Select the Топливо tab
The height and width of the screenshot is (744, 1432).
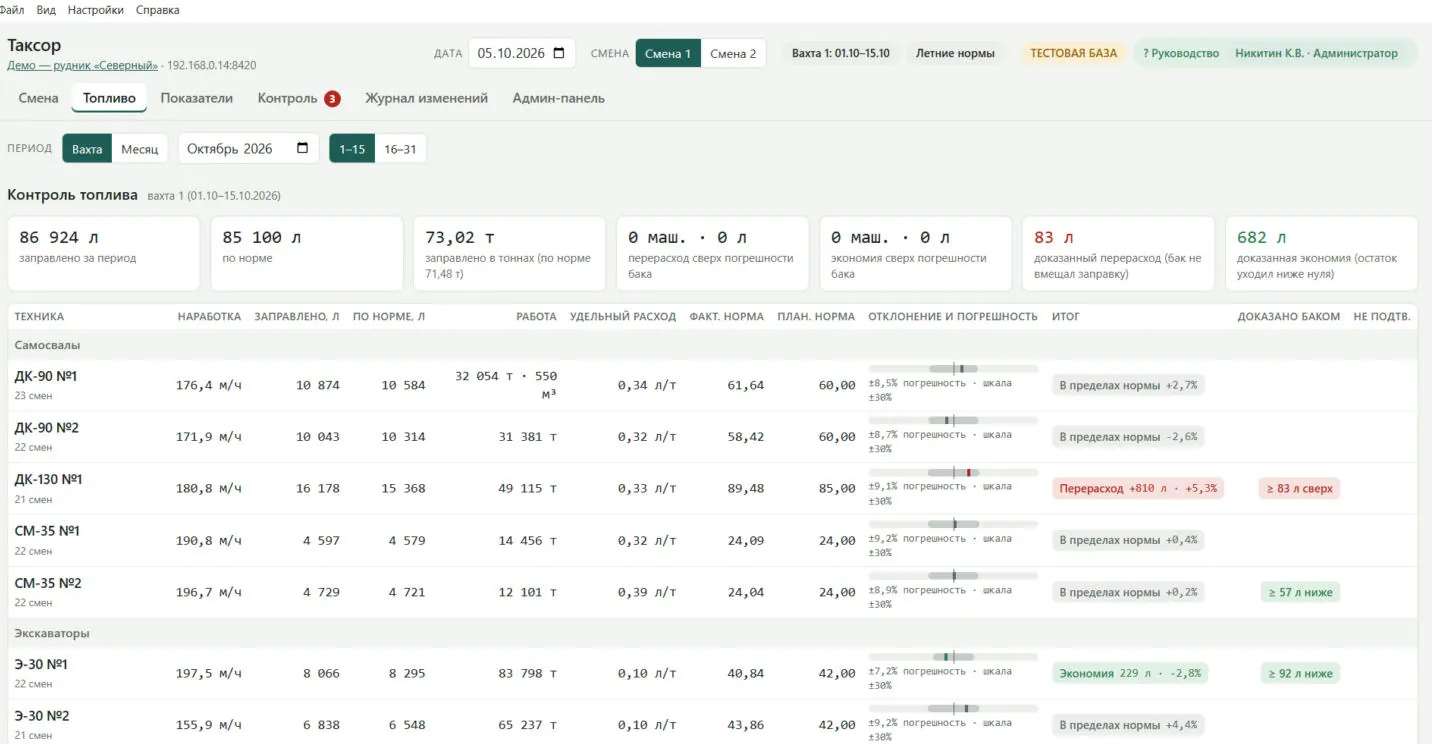tap(110, 98)
